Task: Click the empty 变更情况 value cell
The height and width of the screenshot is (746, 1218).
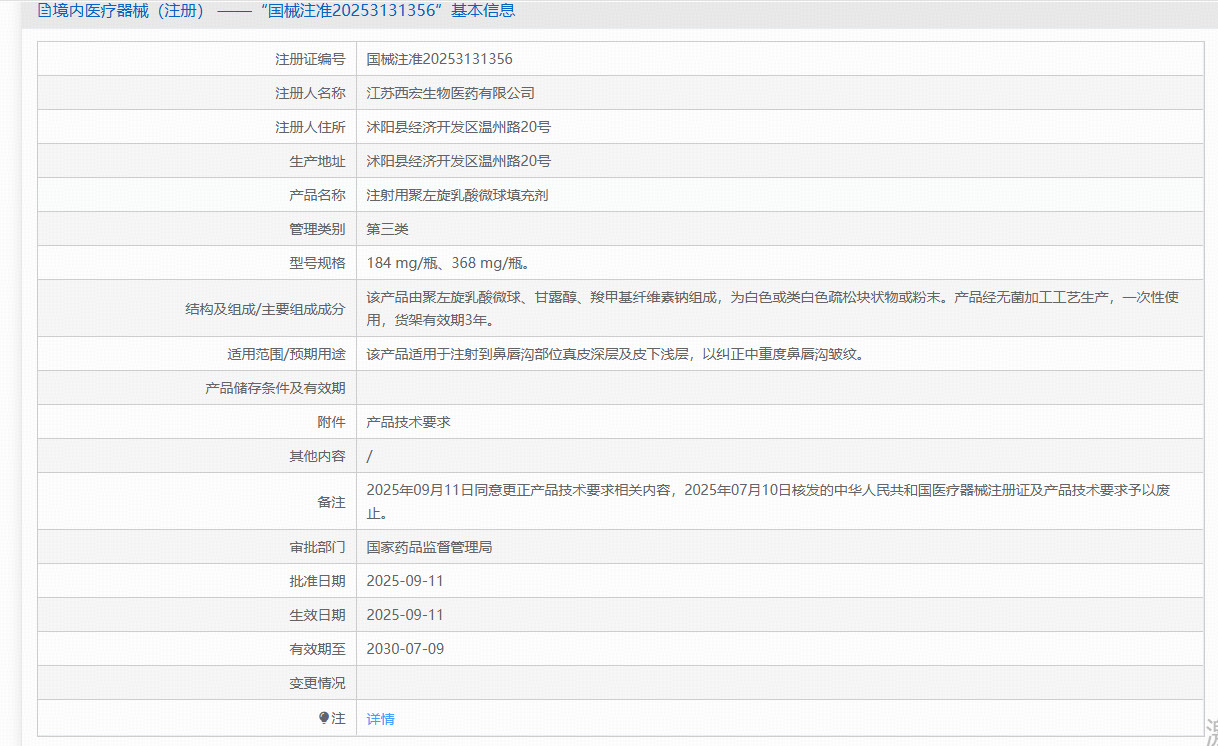Action: coord(779,683)
